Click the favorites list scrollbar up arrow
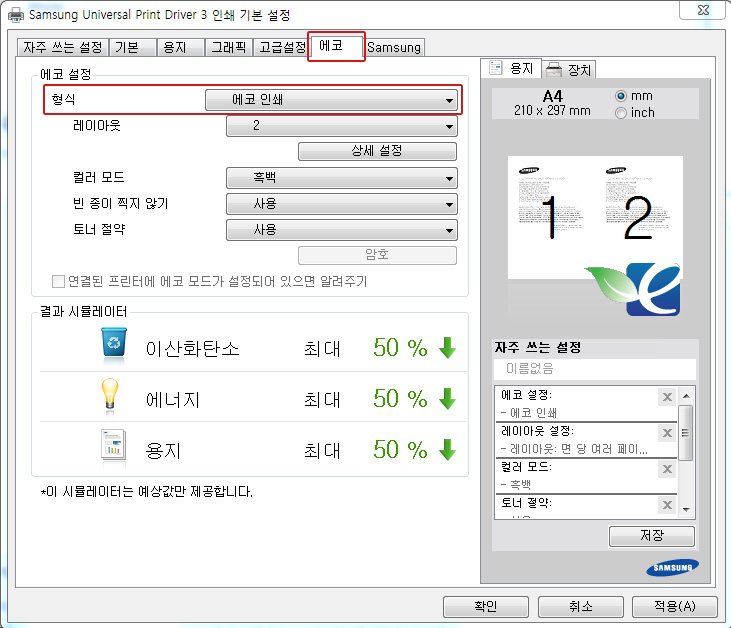The width and height of the screenshot is (731, 628). click(686, 396)
